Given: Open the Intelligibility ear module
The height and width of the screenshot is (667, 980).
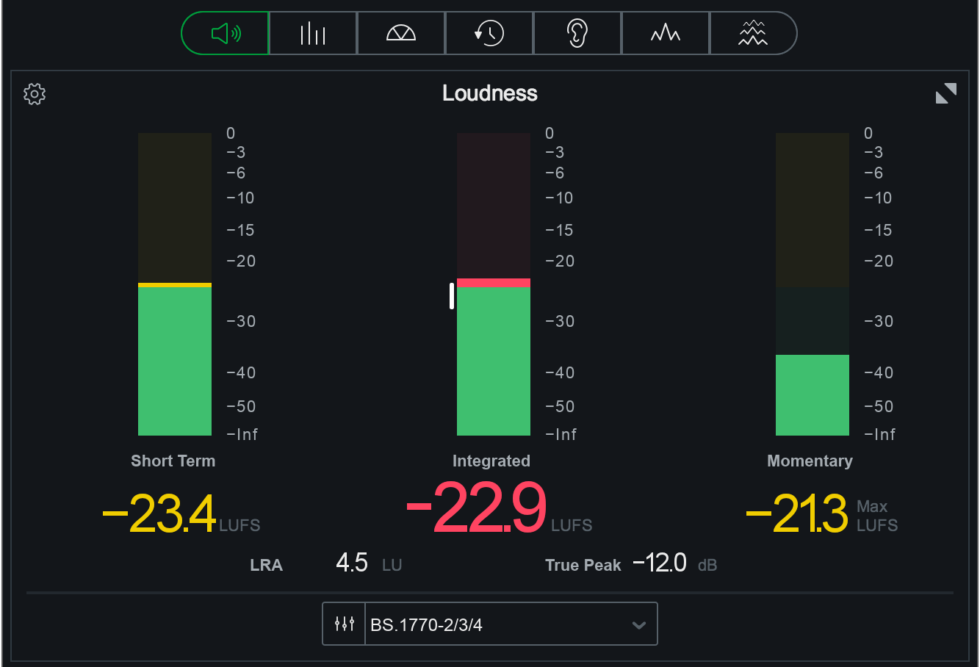Looking at the screenshot, I should tap(577, 32).
